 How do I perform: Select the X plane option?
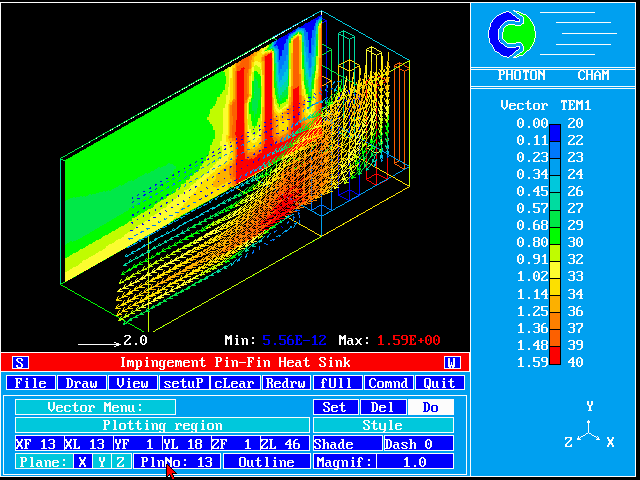pos(82,462)
